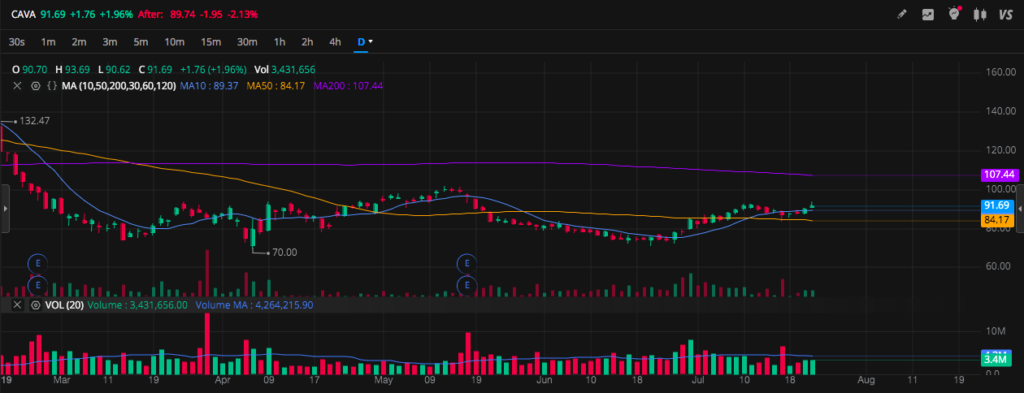Click the MA50 : 84.17 value

point(276,86)
